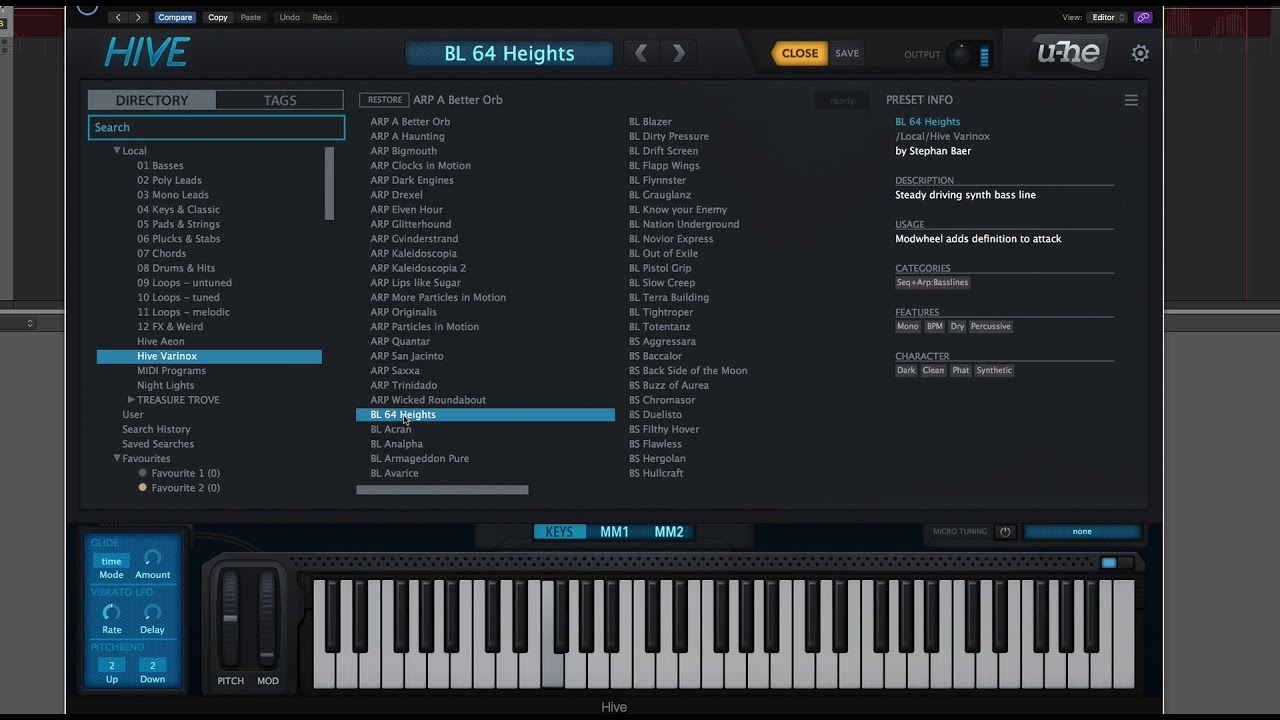Viewport: 1280px width, 720px height.
Task: Click the plugin link icon at top right
Action: [x=1143, y=17]
